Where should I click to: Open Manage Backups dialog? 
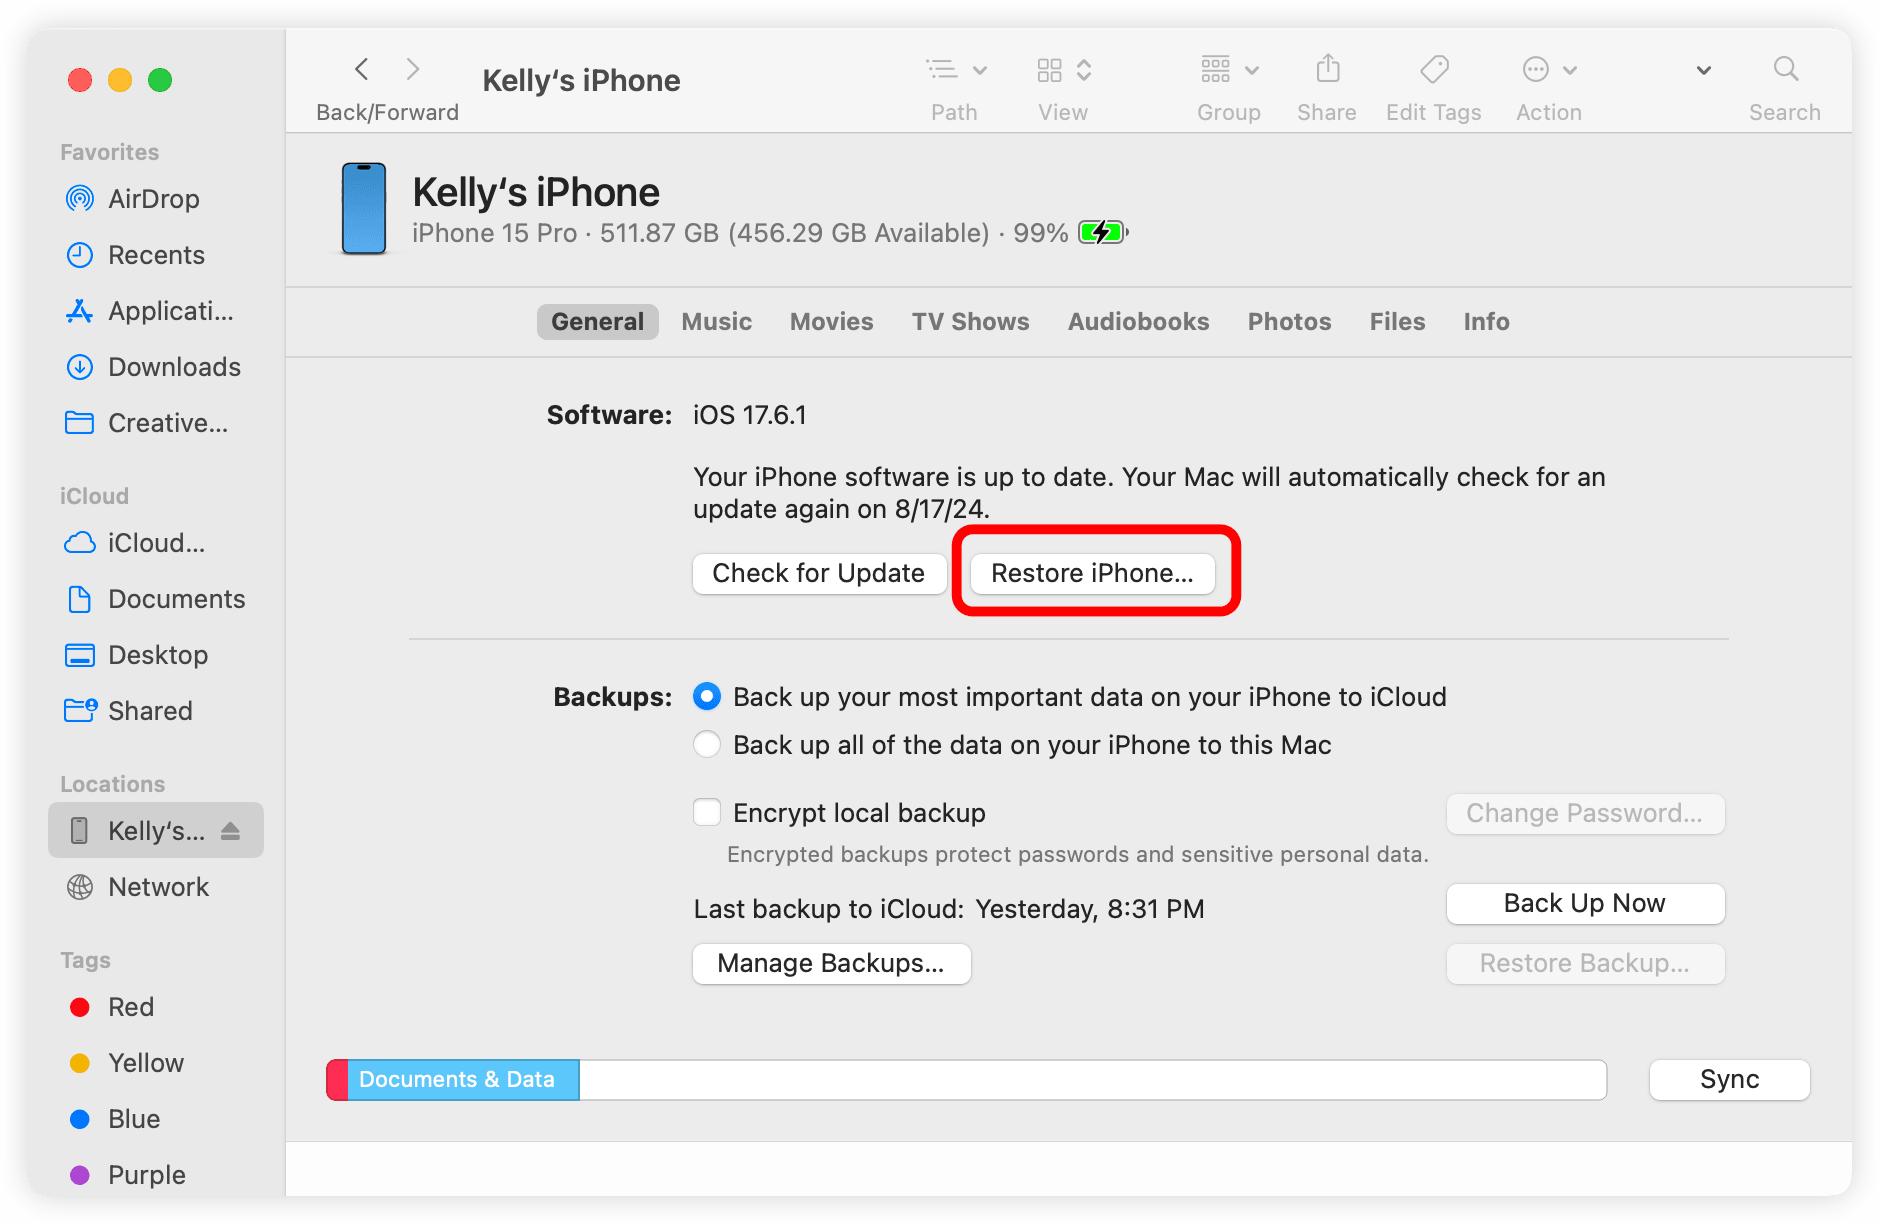tap(831, 963)
